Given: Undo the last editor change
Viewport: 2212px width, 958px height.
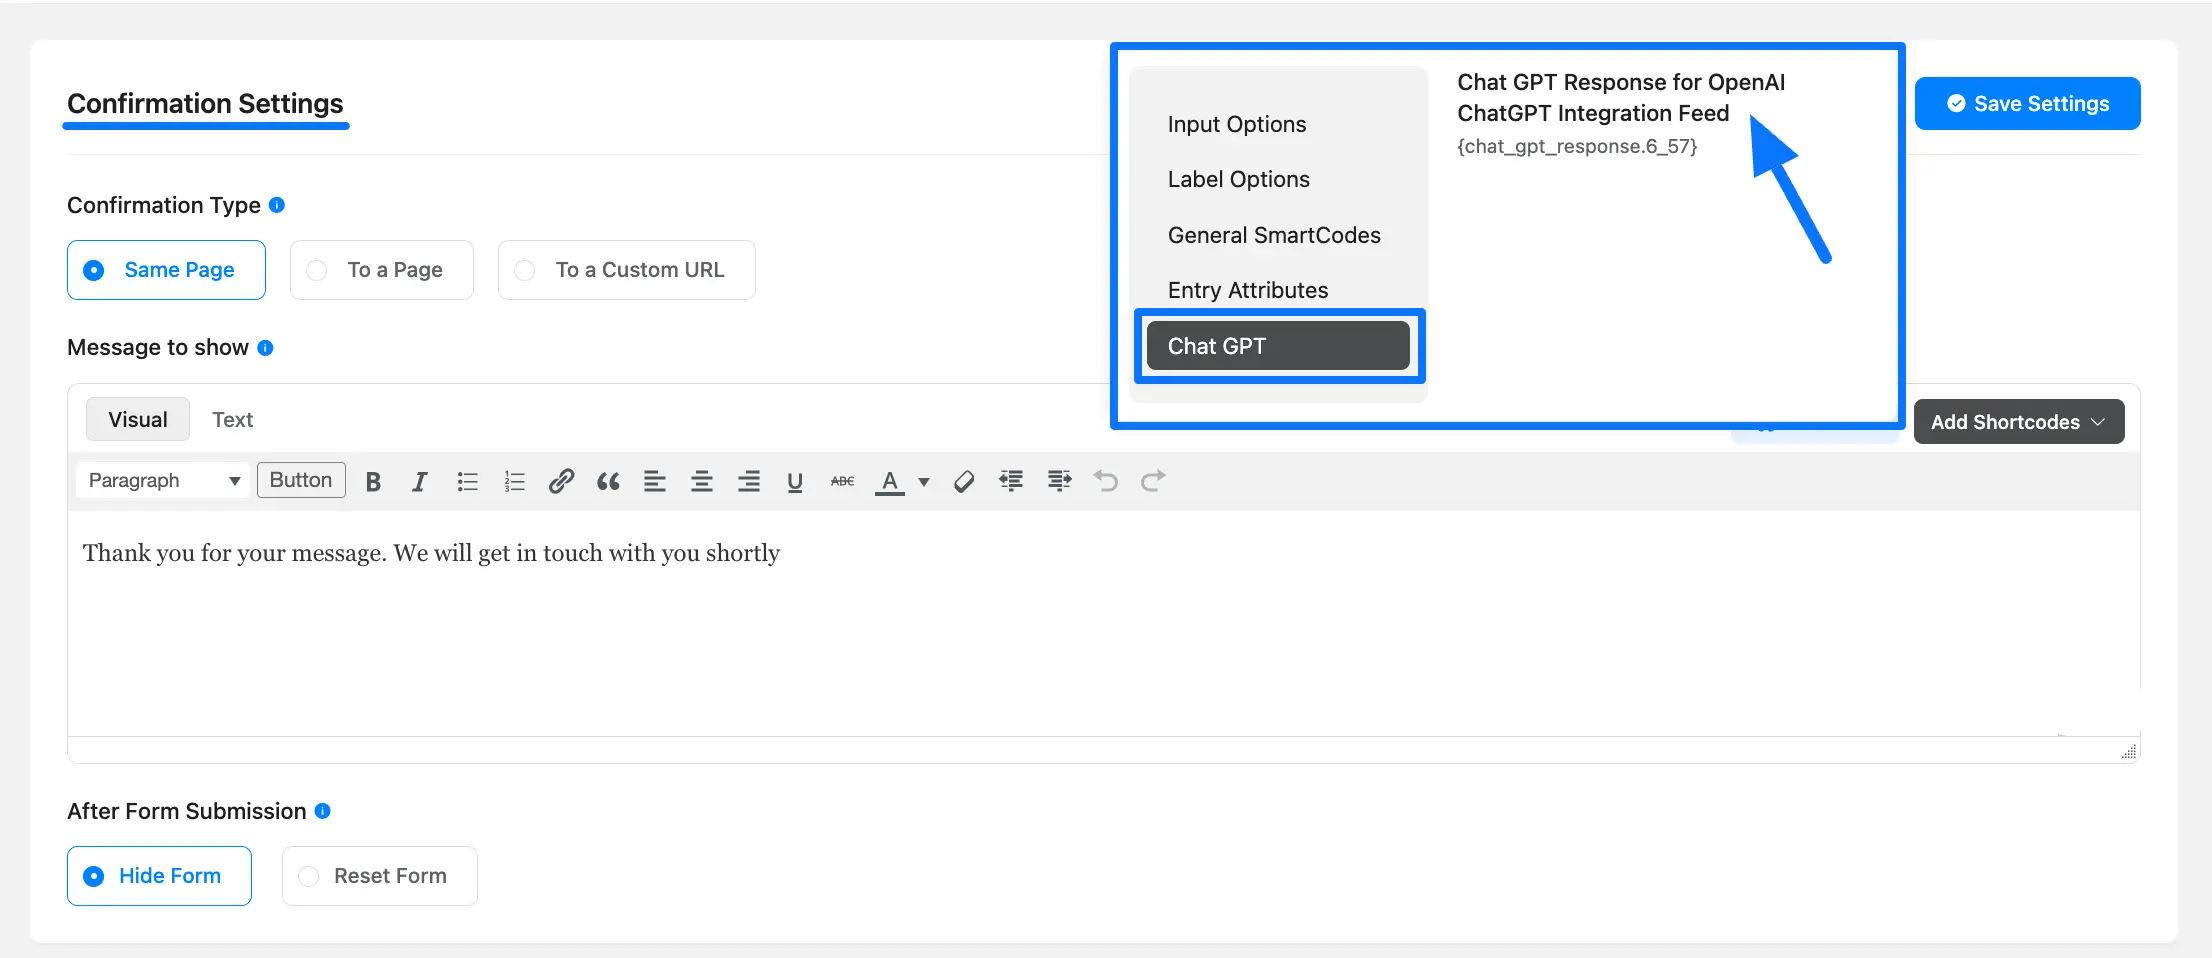Looking at the screenshot, I should [1105, 482].
